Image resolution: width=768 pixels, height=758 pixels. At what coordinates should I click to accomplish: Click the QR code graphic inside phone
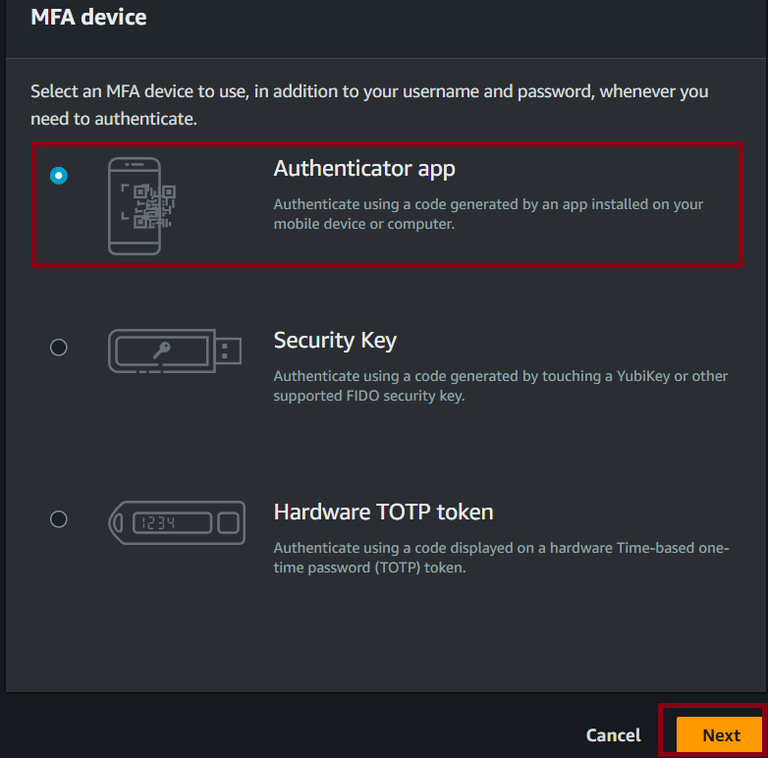(149, 203)
